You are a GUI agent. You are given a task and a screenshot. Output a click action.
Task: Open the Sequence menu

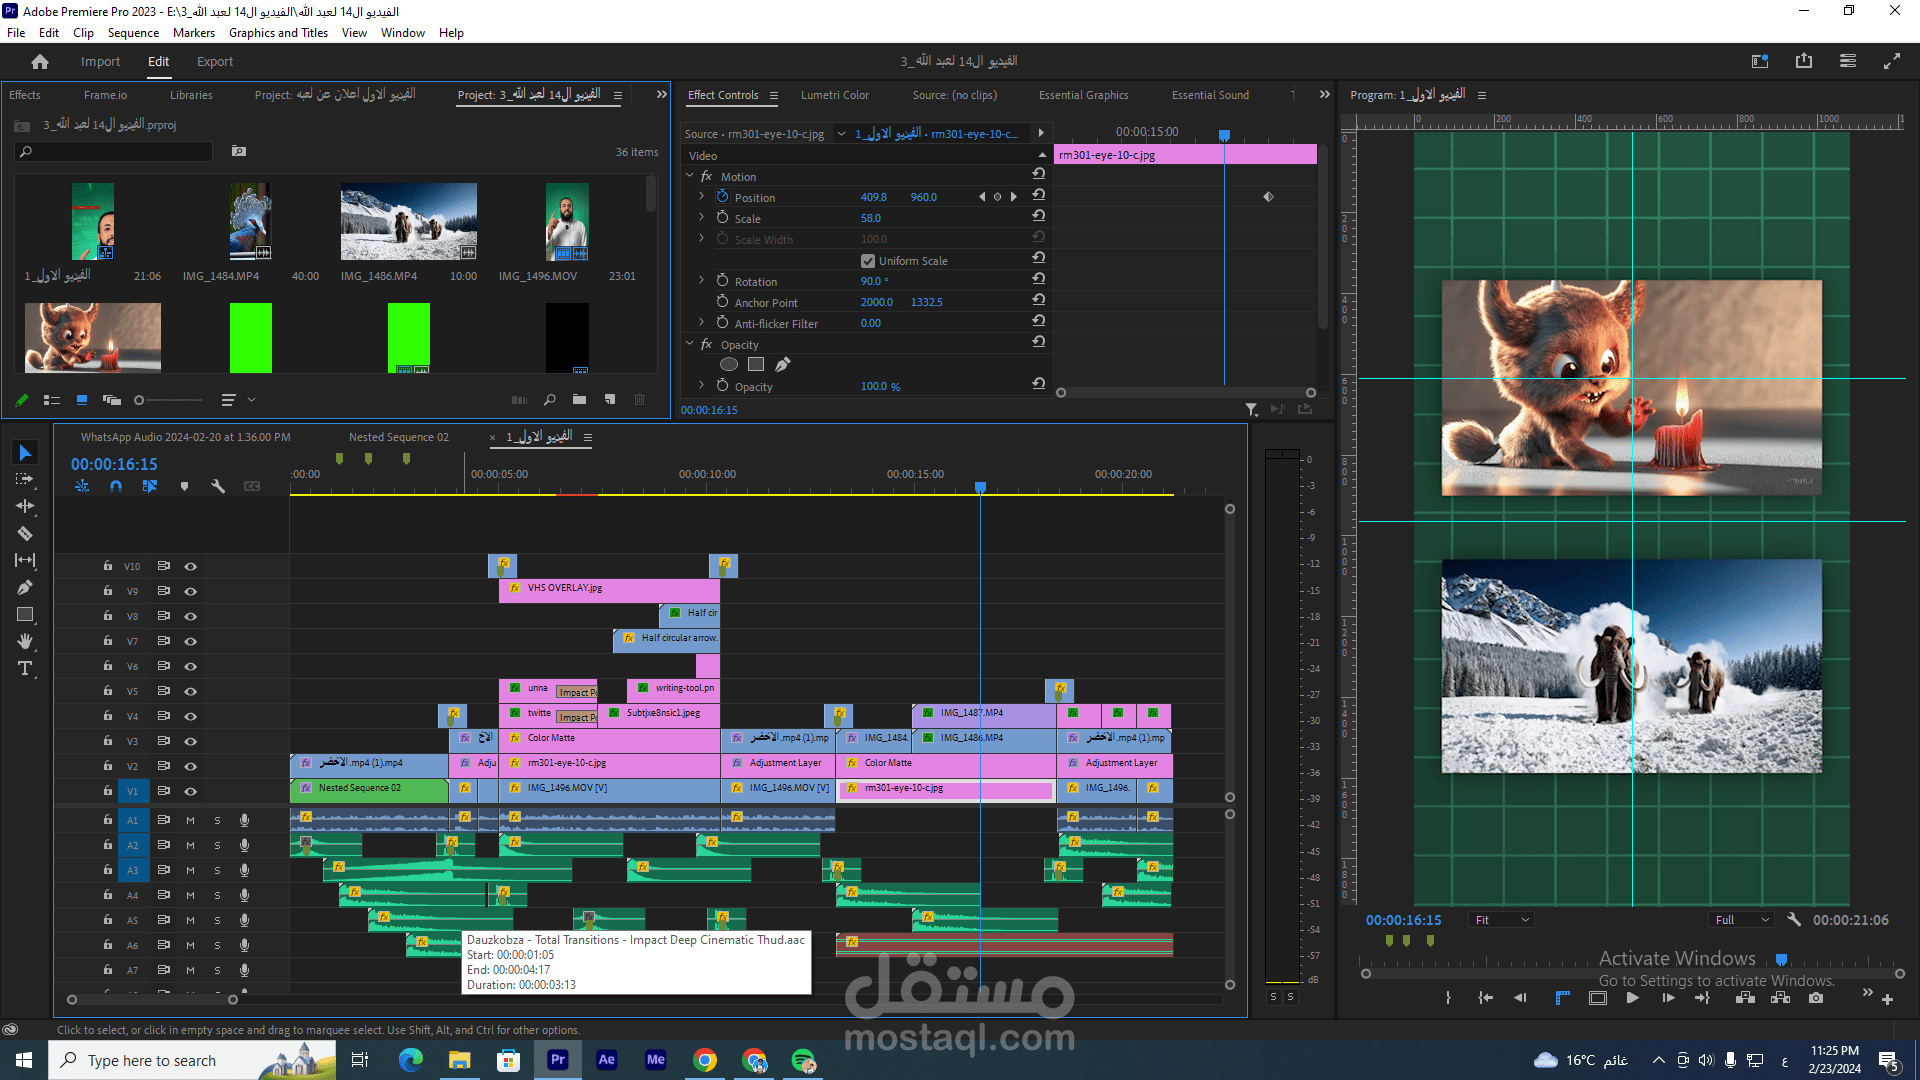pyautogui.click(x=133, y=33)
